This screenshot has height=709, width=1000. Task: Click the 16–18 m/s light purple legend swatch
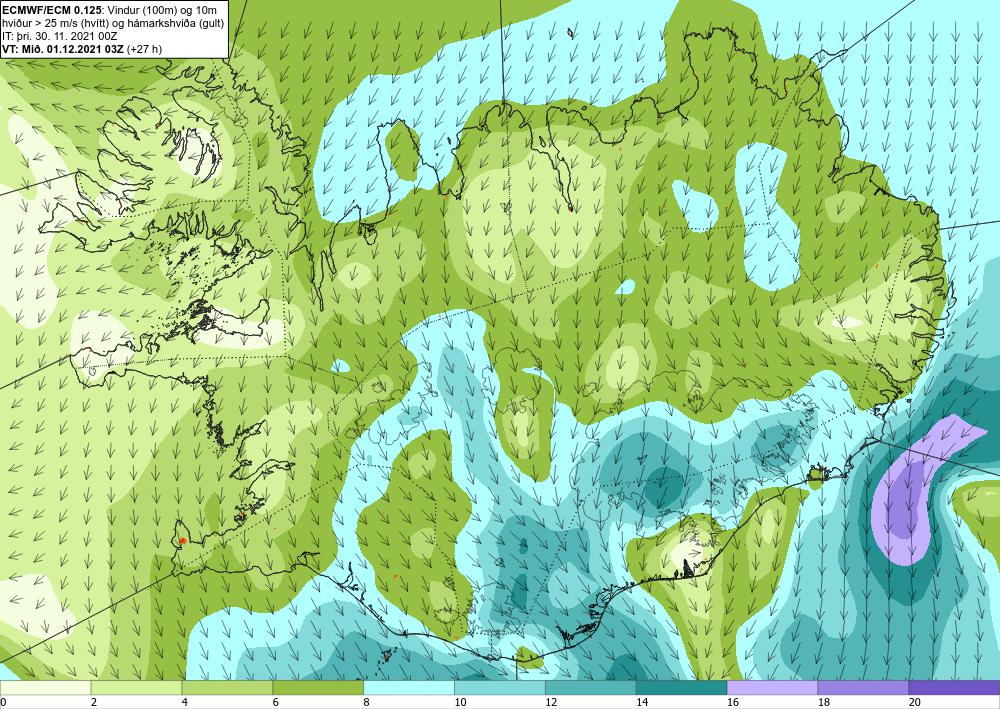pyautogui.click(x=772, y=687)
